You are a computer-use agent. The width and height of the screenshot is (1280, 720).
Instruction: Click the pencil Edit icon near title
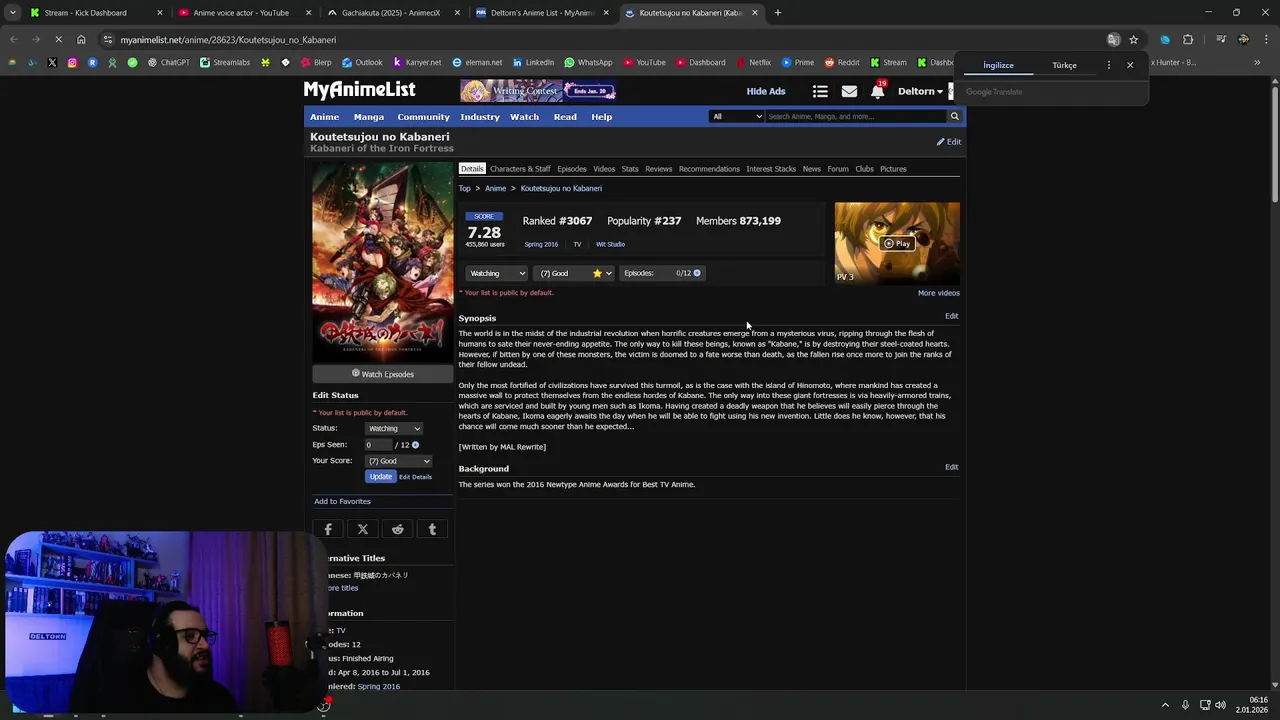pos(948,142)
